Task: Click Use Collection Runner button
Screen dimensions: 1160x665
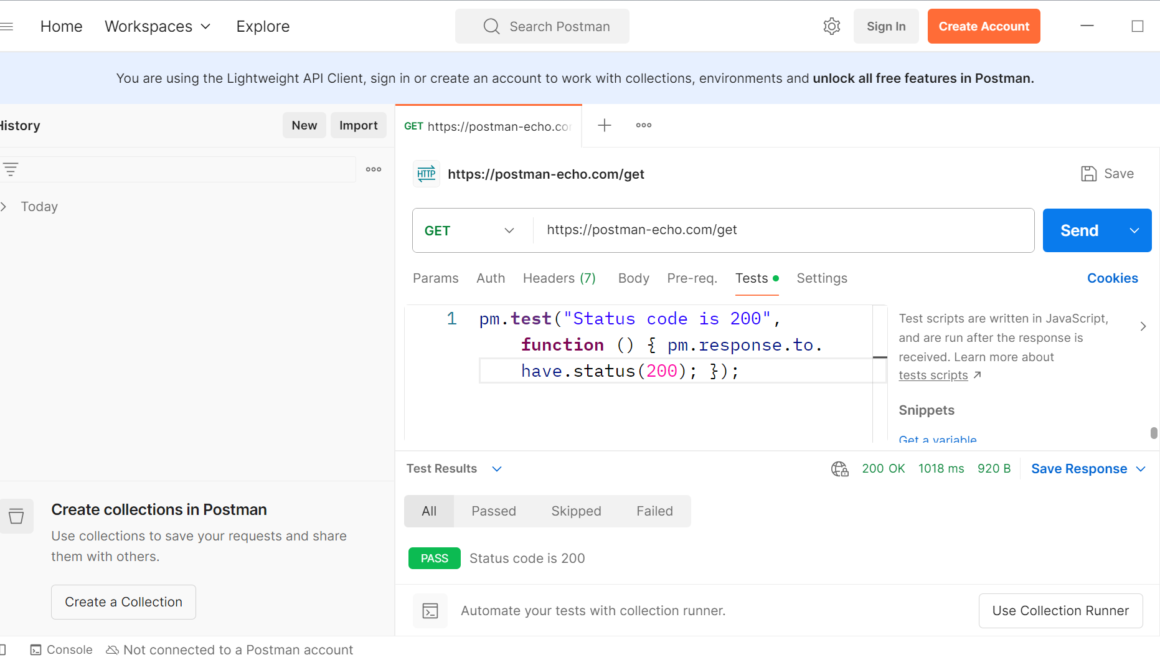Action: [1060, 611]
